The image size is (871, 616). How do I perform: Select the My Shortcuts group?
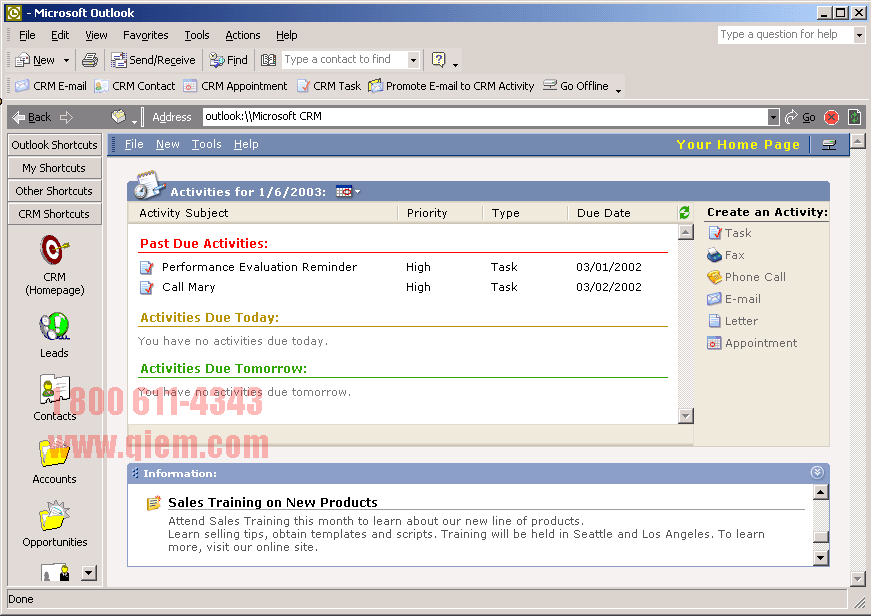54,168
